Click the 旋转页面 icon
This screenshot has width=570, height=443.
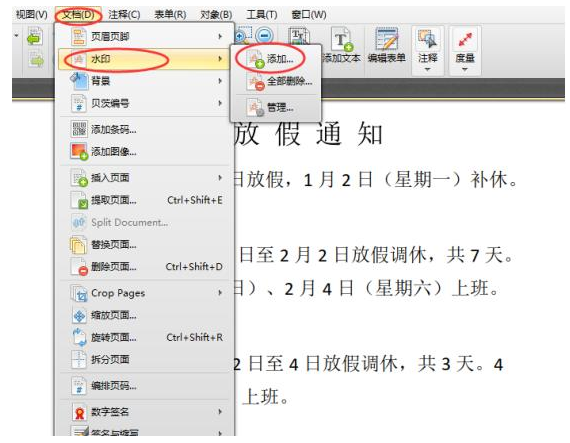click(x=79, y=338)
